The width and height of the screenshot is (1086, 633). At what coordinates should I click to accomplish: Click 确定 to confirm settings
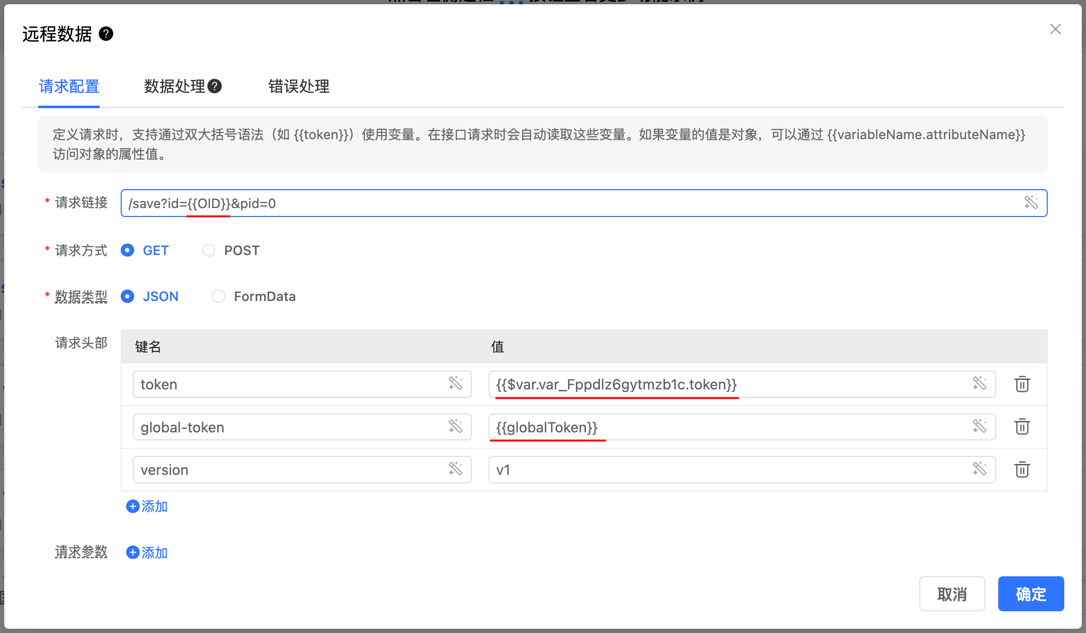1030,594
